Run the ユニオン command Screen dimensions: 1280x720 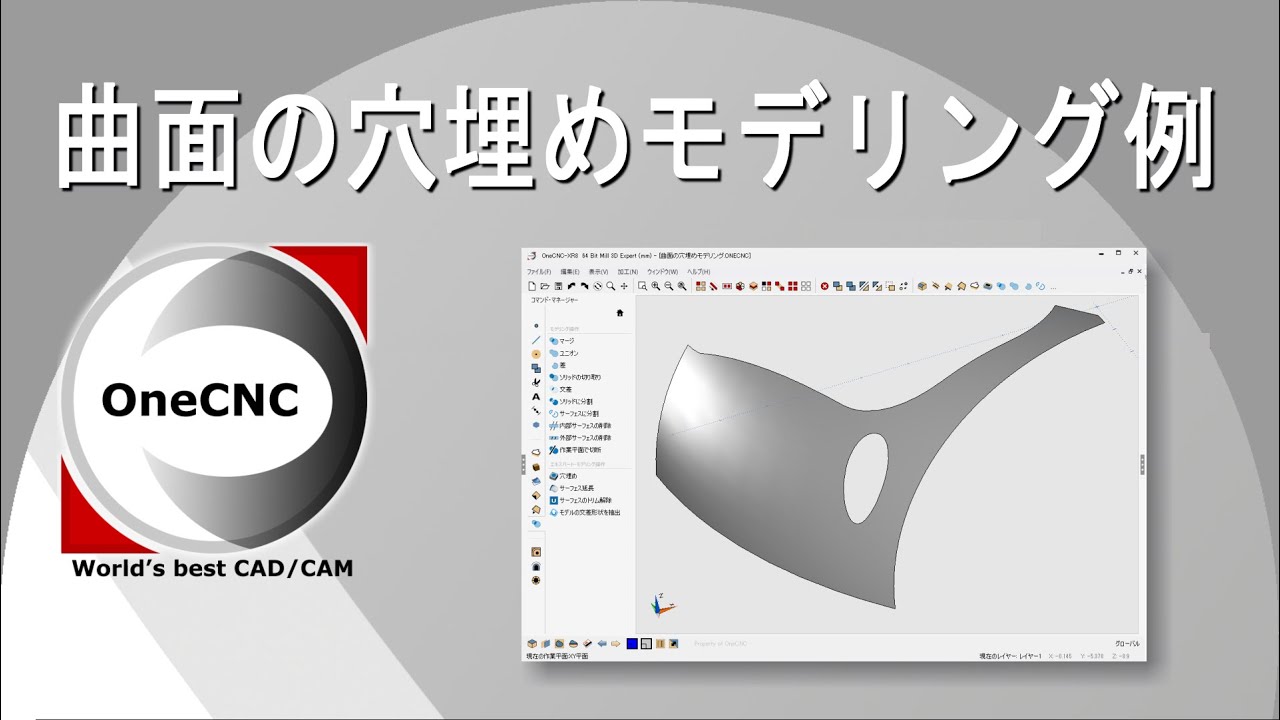point(564,353)
